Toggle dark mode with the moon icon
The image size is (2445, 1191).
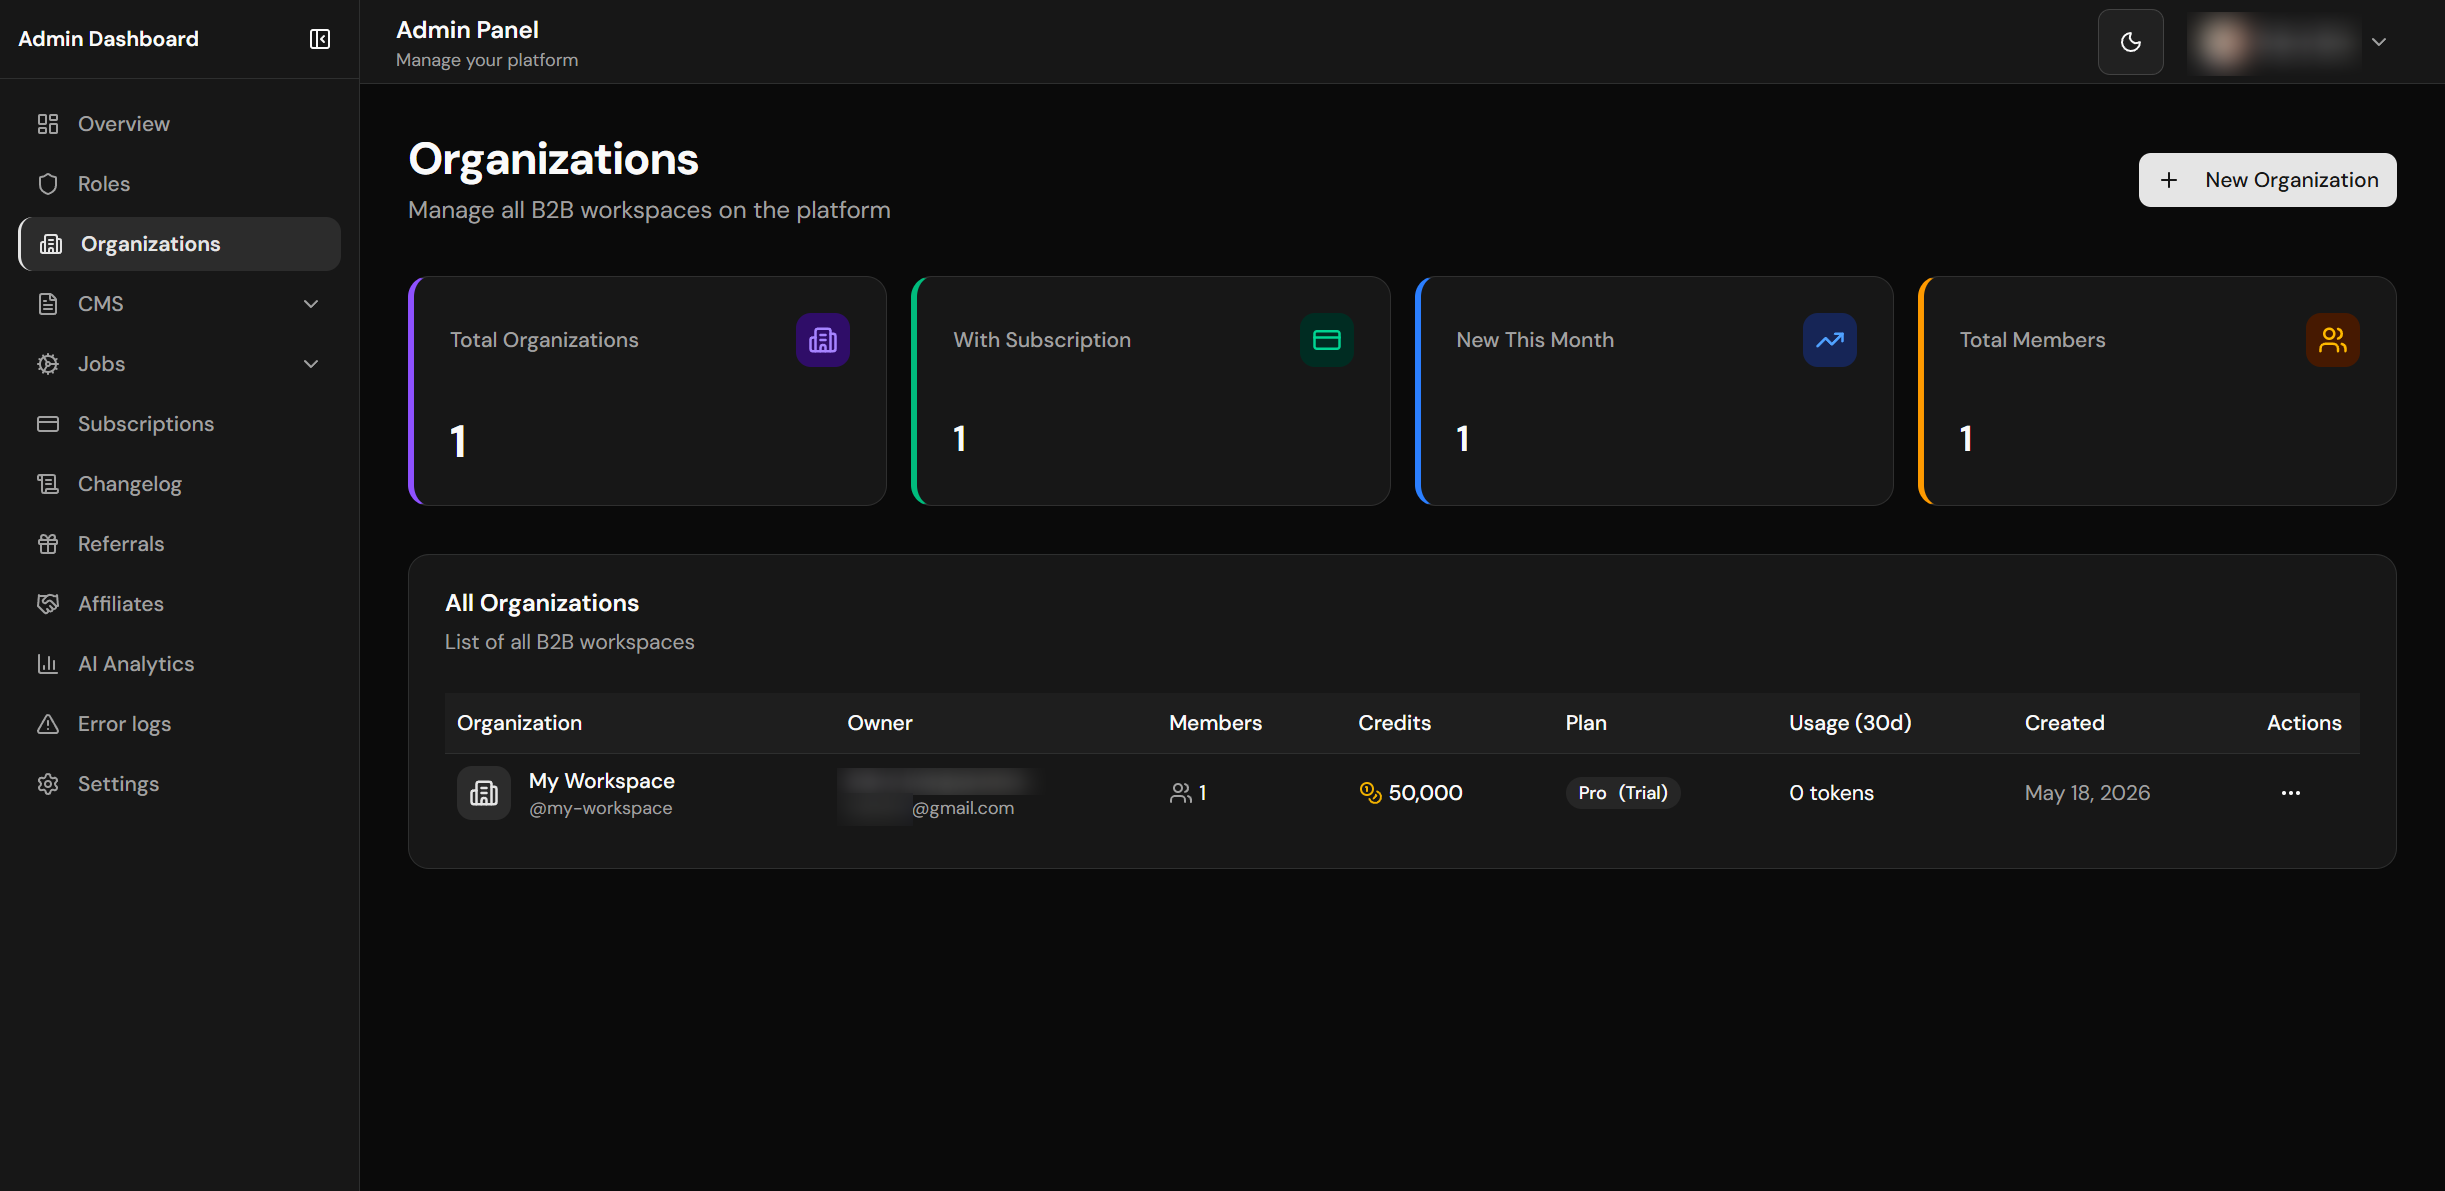coord(2130,42)
